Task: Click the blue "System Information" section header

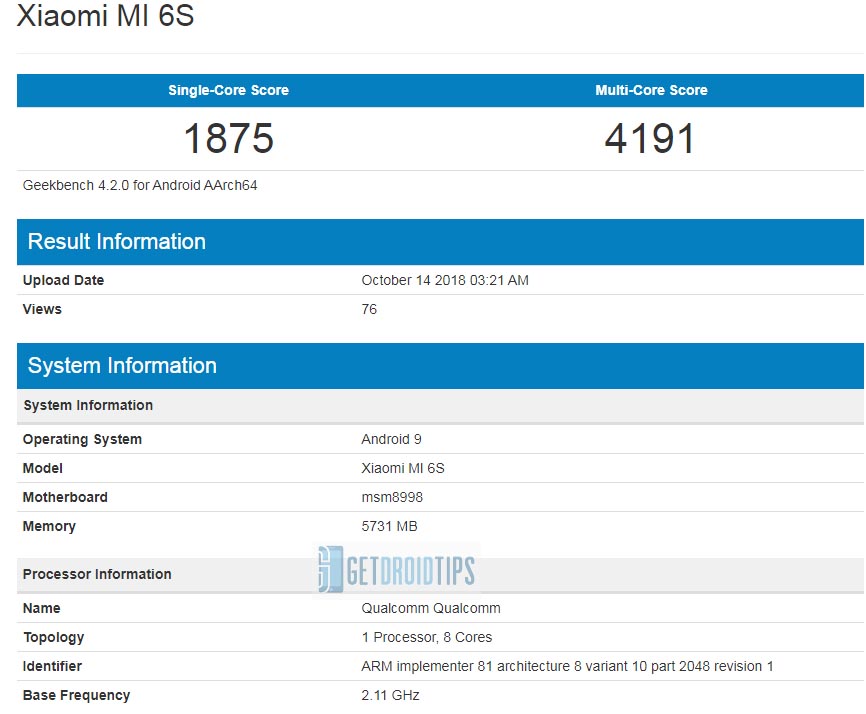Action: (440, 366)
